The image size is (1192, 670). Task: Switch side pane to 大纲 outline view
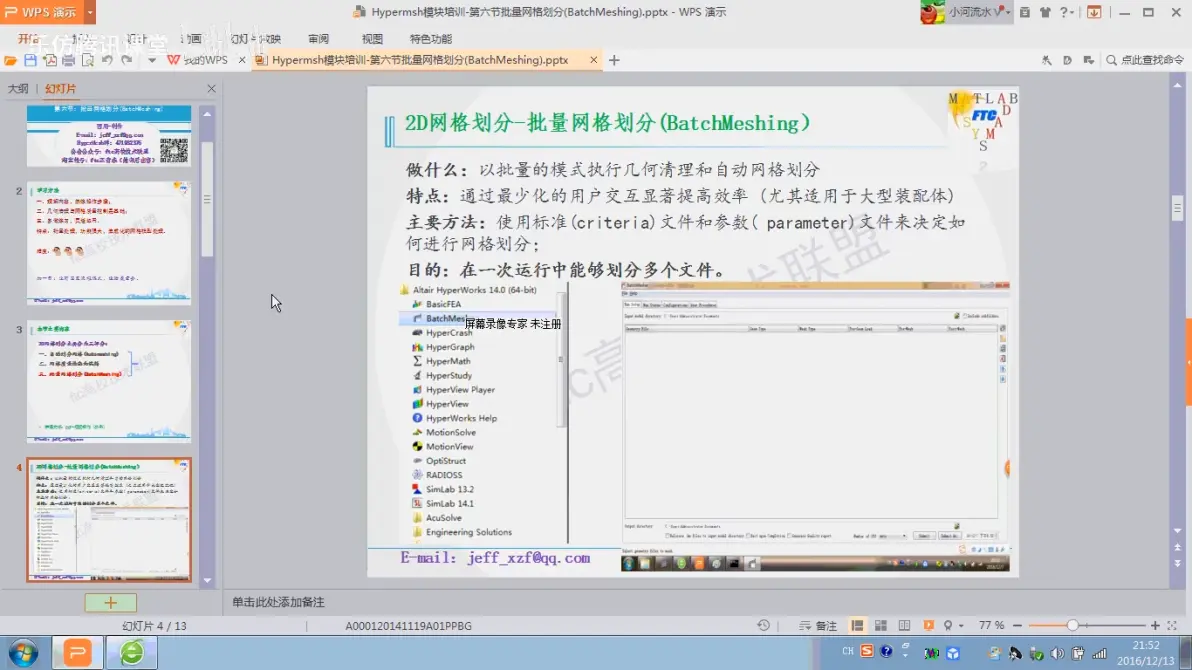pyautogui.click(x=18, y=89)
